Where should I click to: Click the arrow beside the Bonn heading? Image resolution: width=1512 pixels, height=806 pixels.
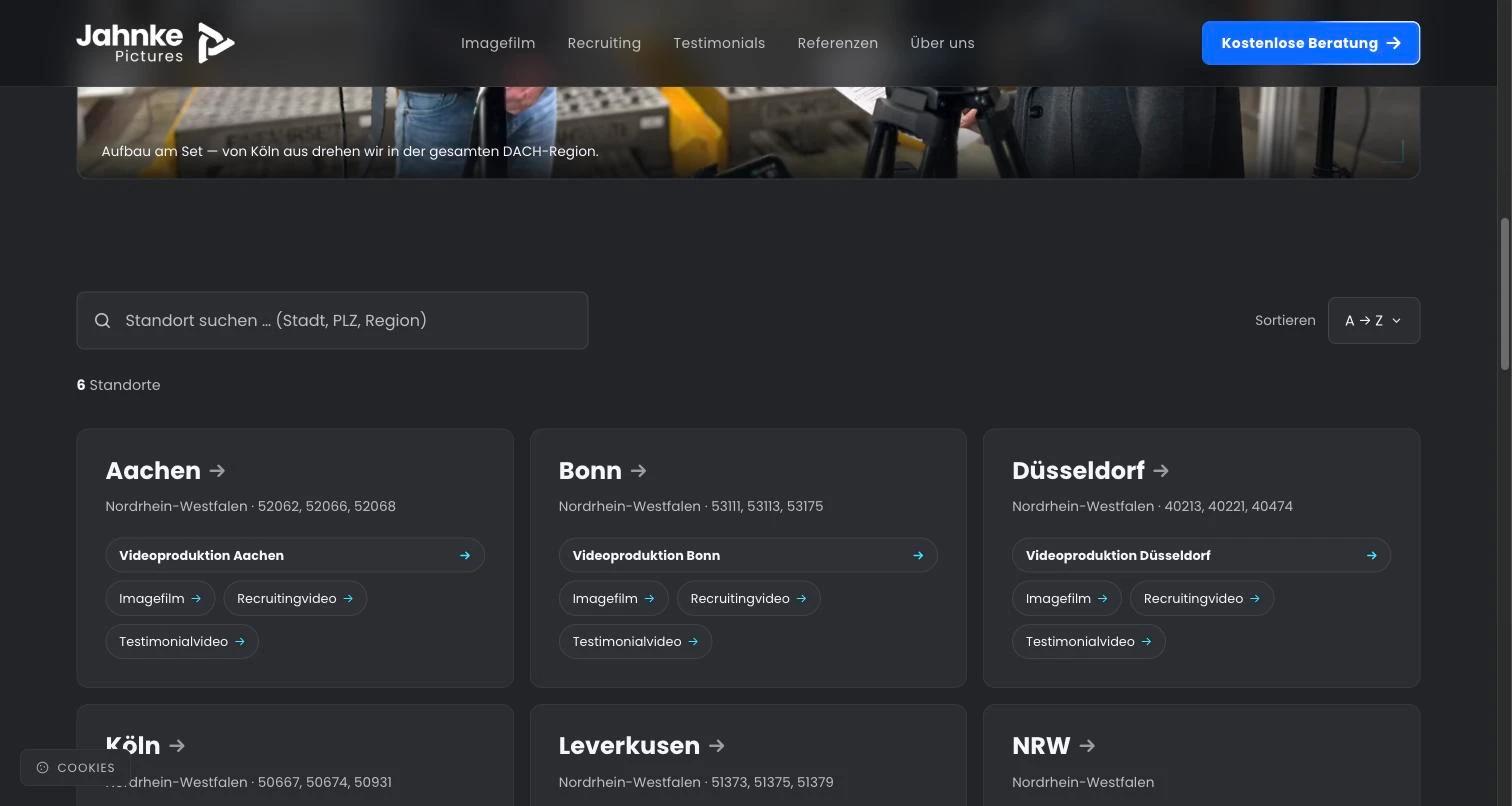[639, 470]
